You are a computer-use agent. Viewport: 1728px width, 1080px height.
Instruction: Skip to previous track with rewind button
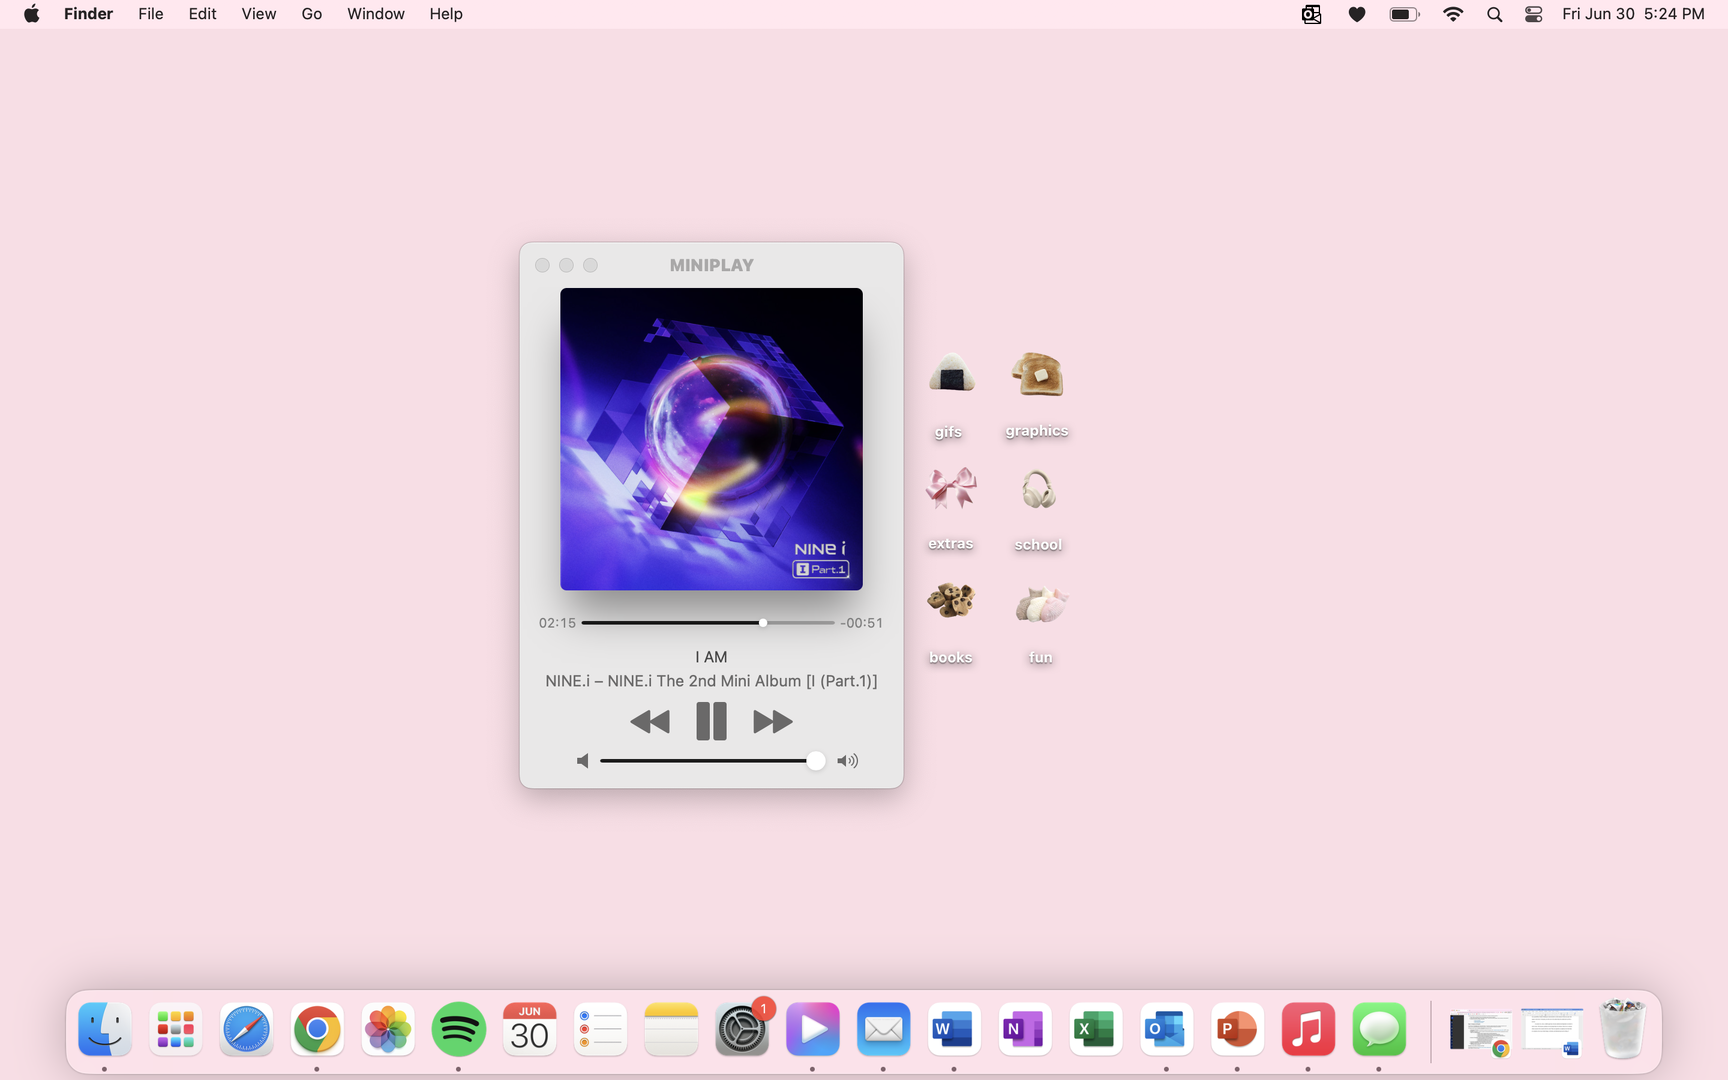click(650, 721)
